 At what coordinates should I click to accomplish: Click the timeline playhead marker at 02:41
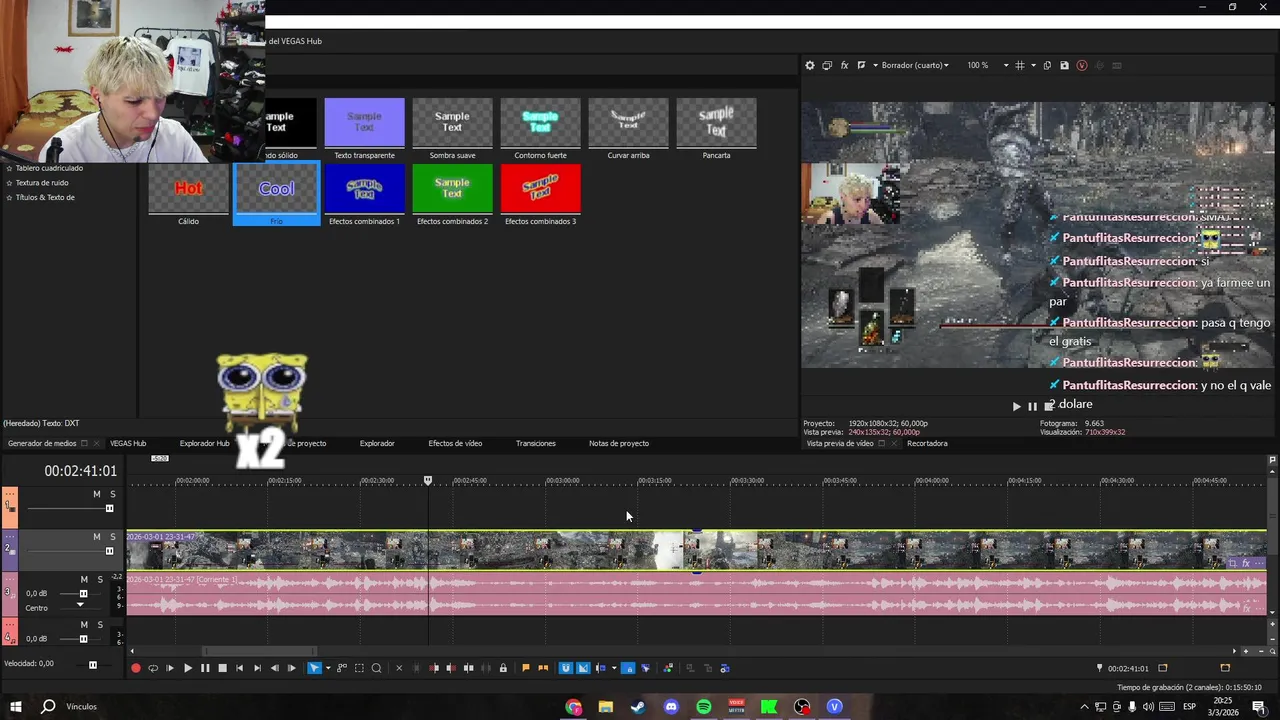click(x=428, y=480)
